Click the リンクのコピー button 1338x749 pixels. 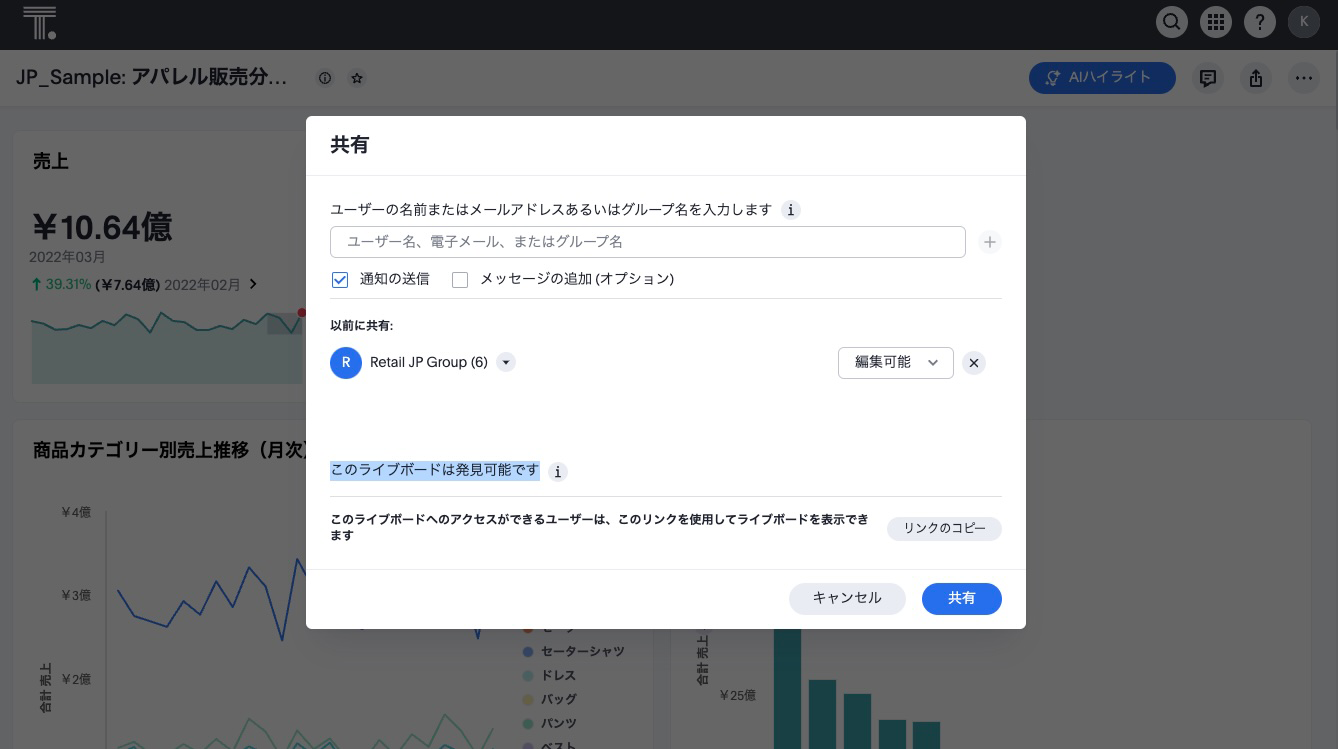944,528
